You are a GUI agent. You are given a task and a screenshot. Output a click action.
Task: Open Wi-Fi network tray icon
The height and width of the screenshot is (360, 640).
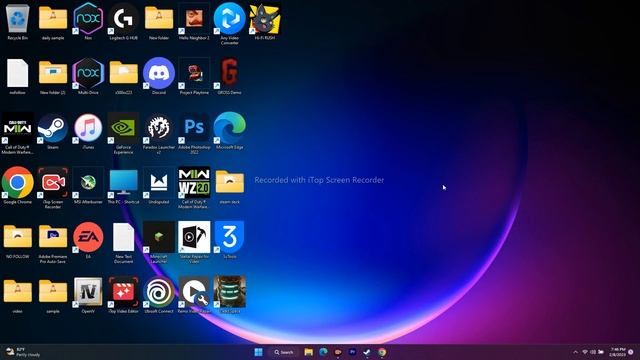tap(585, 352)
